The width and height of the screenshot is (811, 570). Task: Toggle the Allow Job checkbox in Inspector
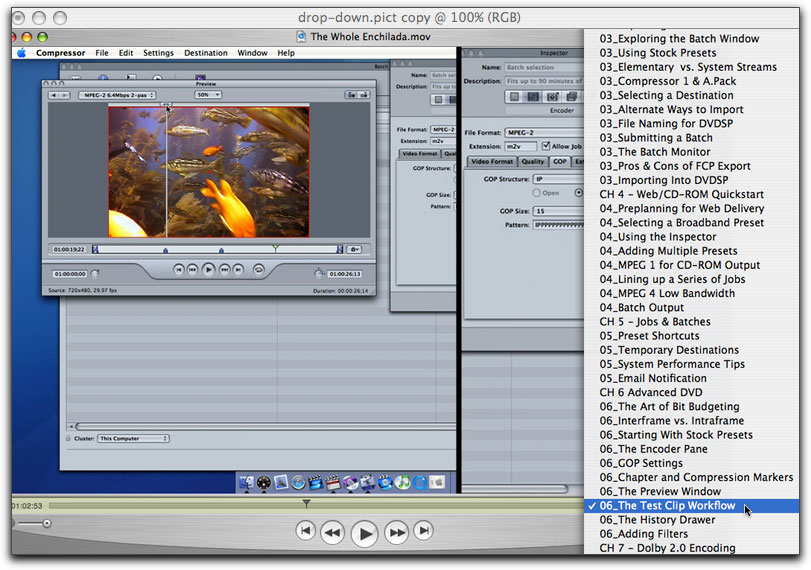546,146
